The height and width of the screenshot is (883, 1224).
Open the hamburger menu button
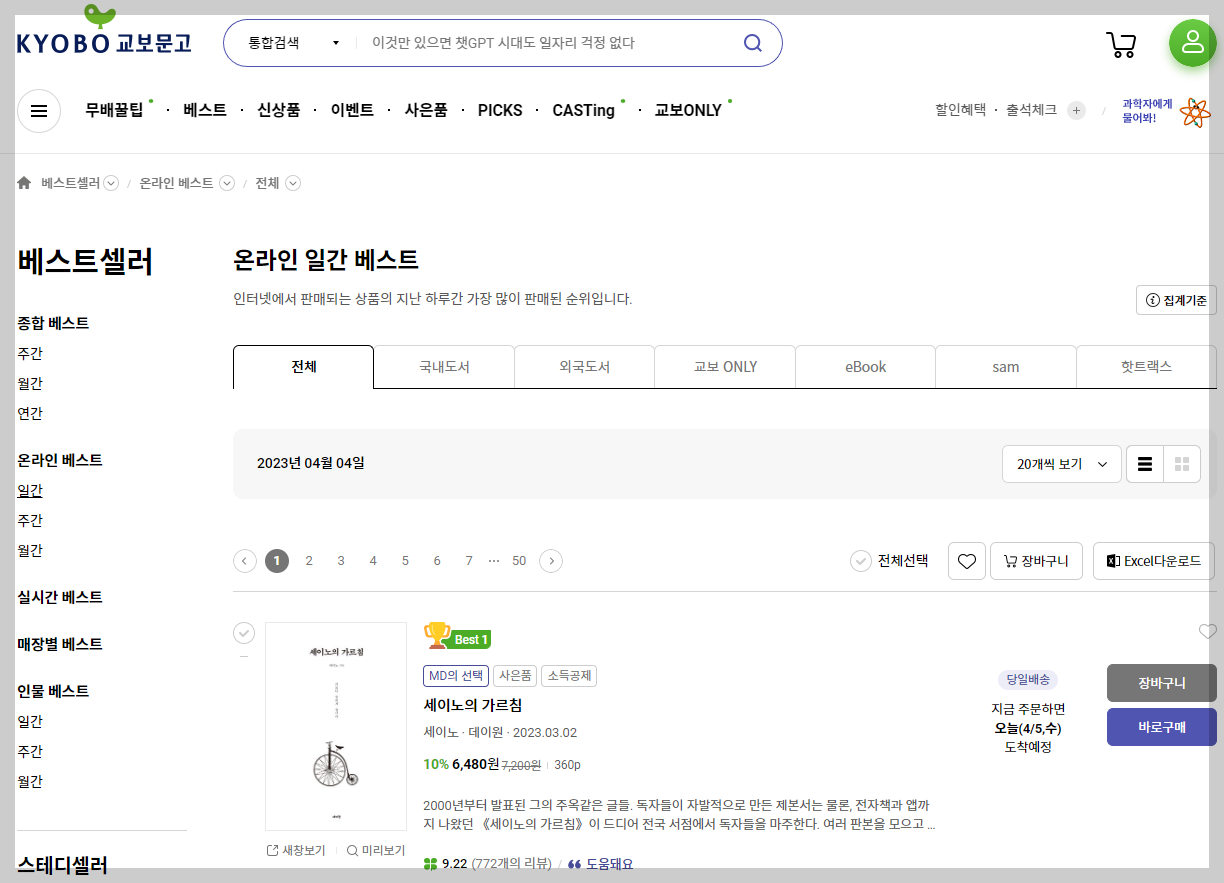point(39,111)
